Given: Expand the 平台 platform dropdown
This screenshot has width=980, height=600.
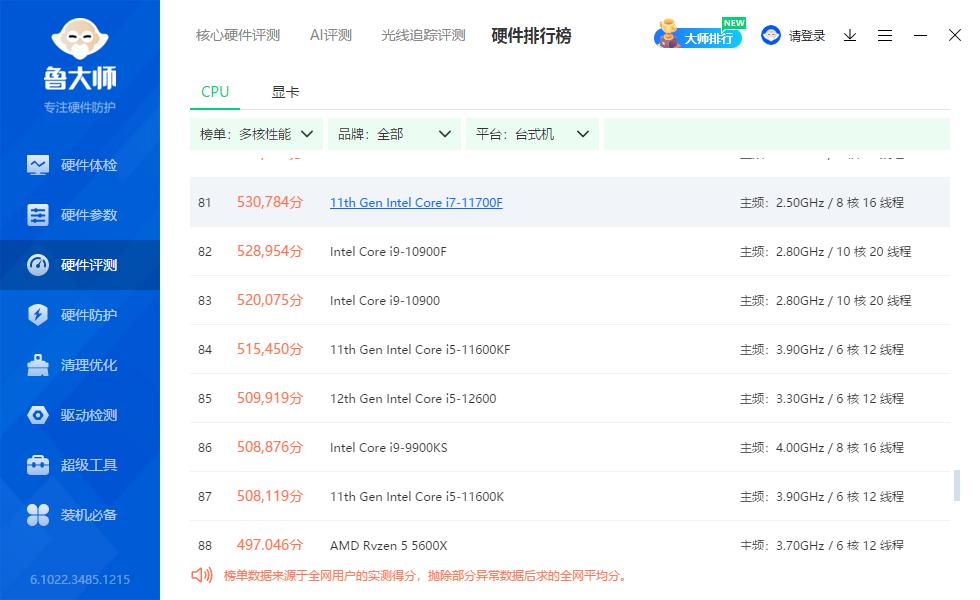Looking at the screenshot, I should click(533, 132).
